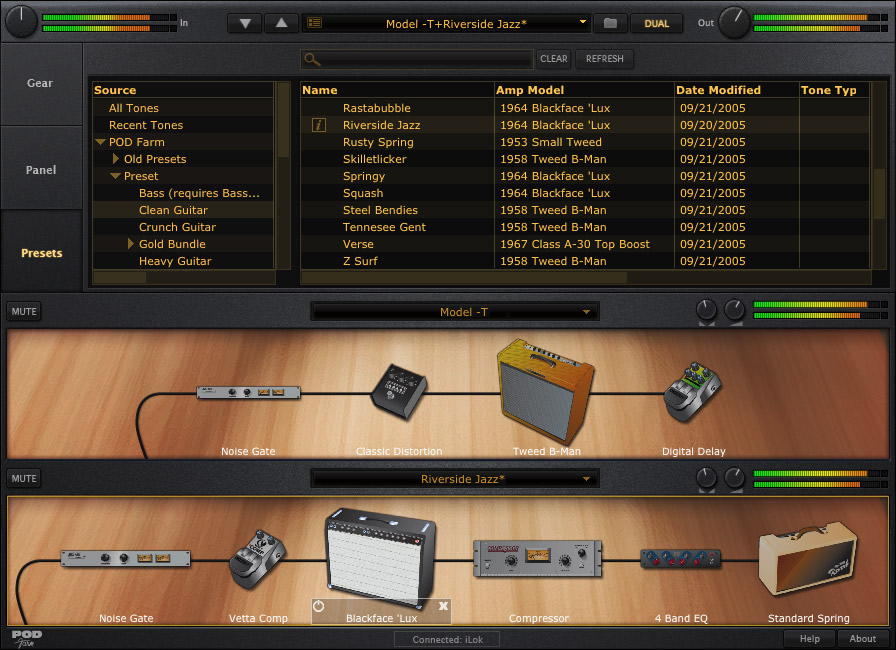The width and height of the screenshot is (896, 650).
Task: Select the Heavy Guitar preset folder
Action: 183,261
